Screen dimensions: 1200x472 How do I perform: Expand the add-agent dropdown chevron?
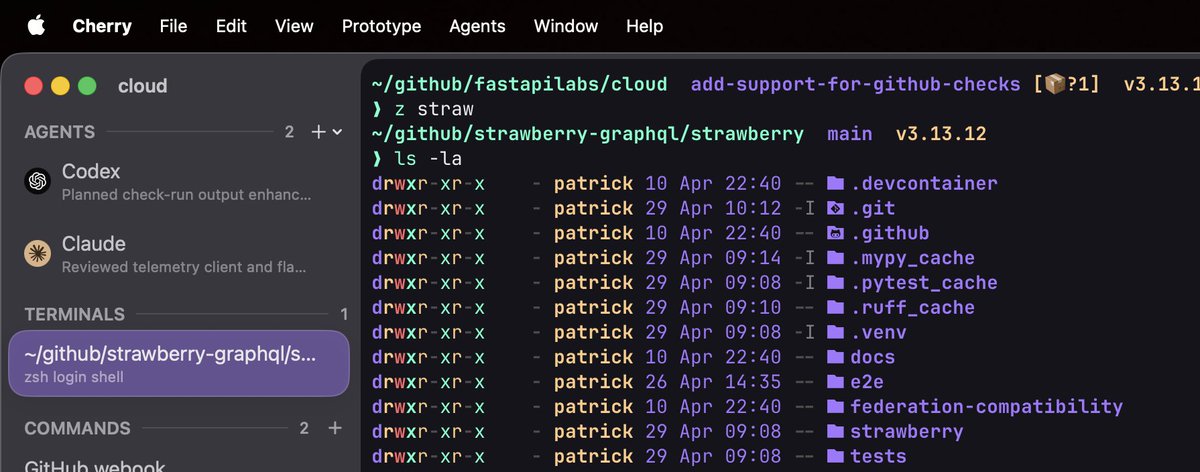337,132
